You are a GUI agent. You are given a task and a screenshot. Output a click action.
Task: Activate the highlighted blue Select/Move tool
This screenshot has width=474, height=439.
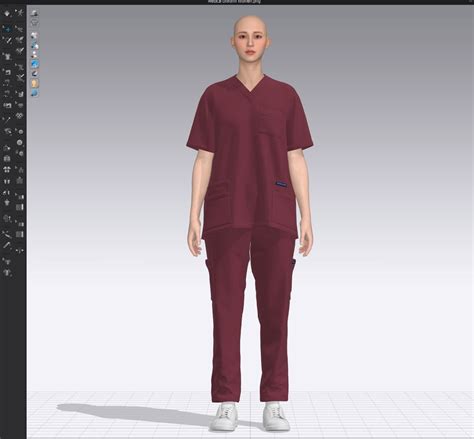(7, 29)
